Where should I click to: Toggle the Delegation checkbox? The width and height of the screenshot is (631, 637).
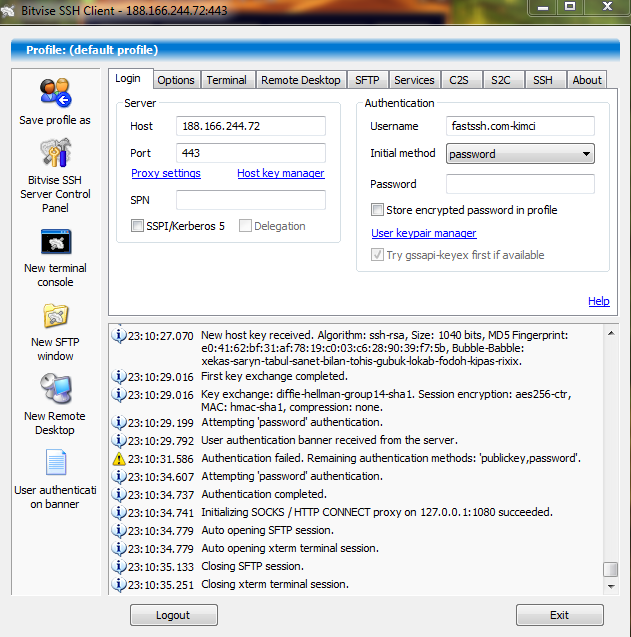pos(245,225)
